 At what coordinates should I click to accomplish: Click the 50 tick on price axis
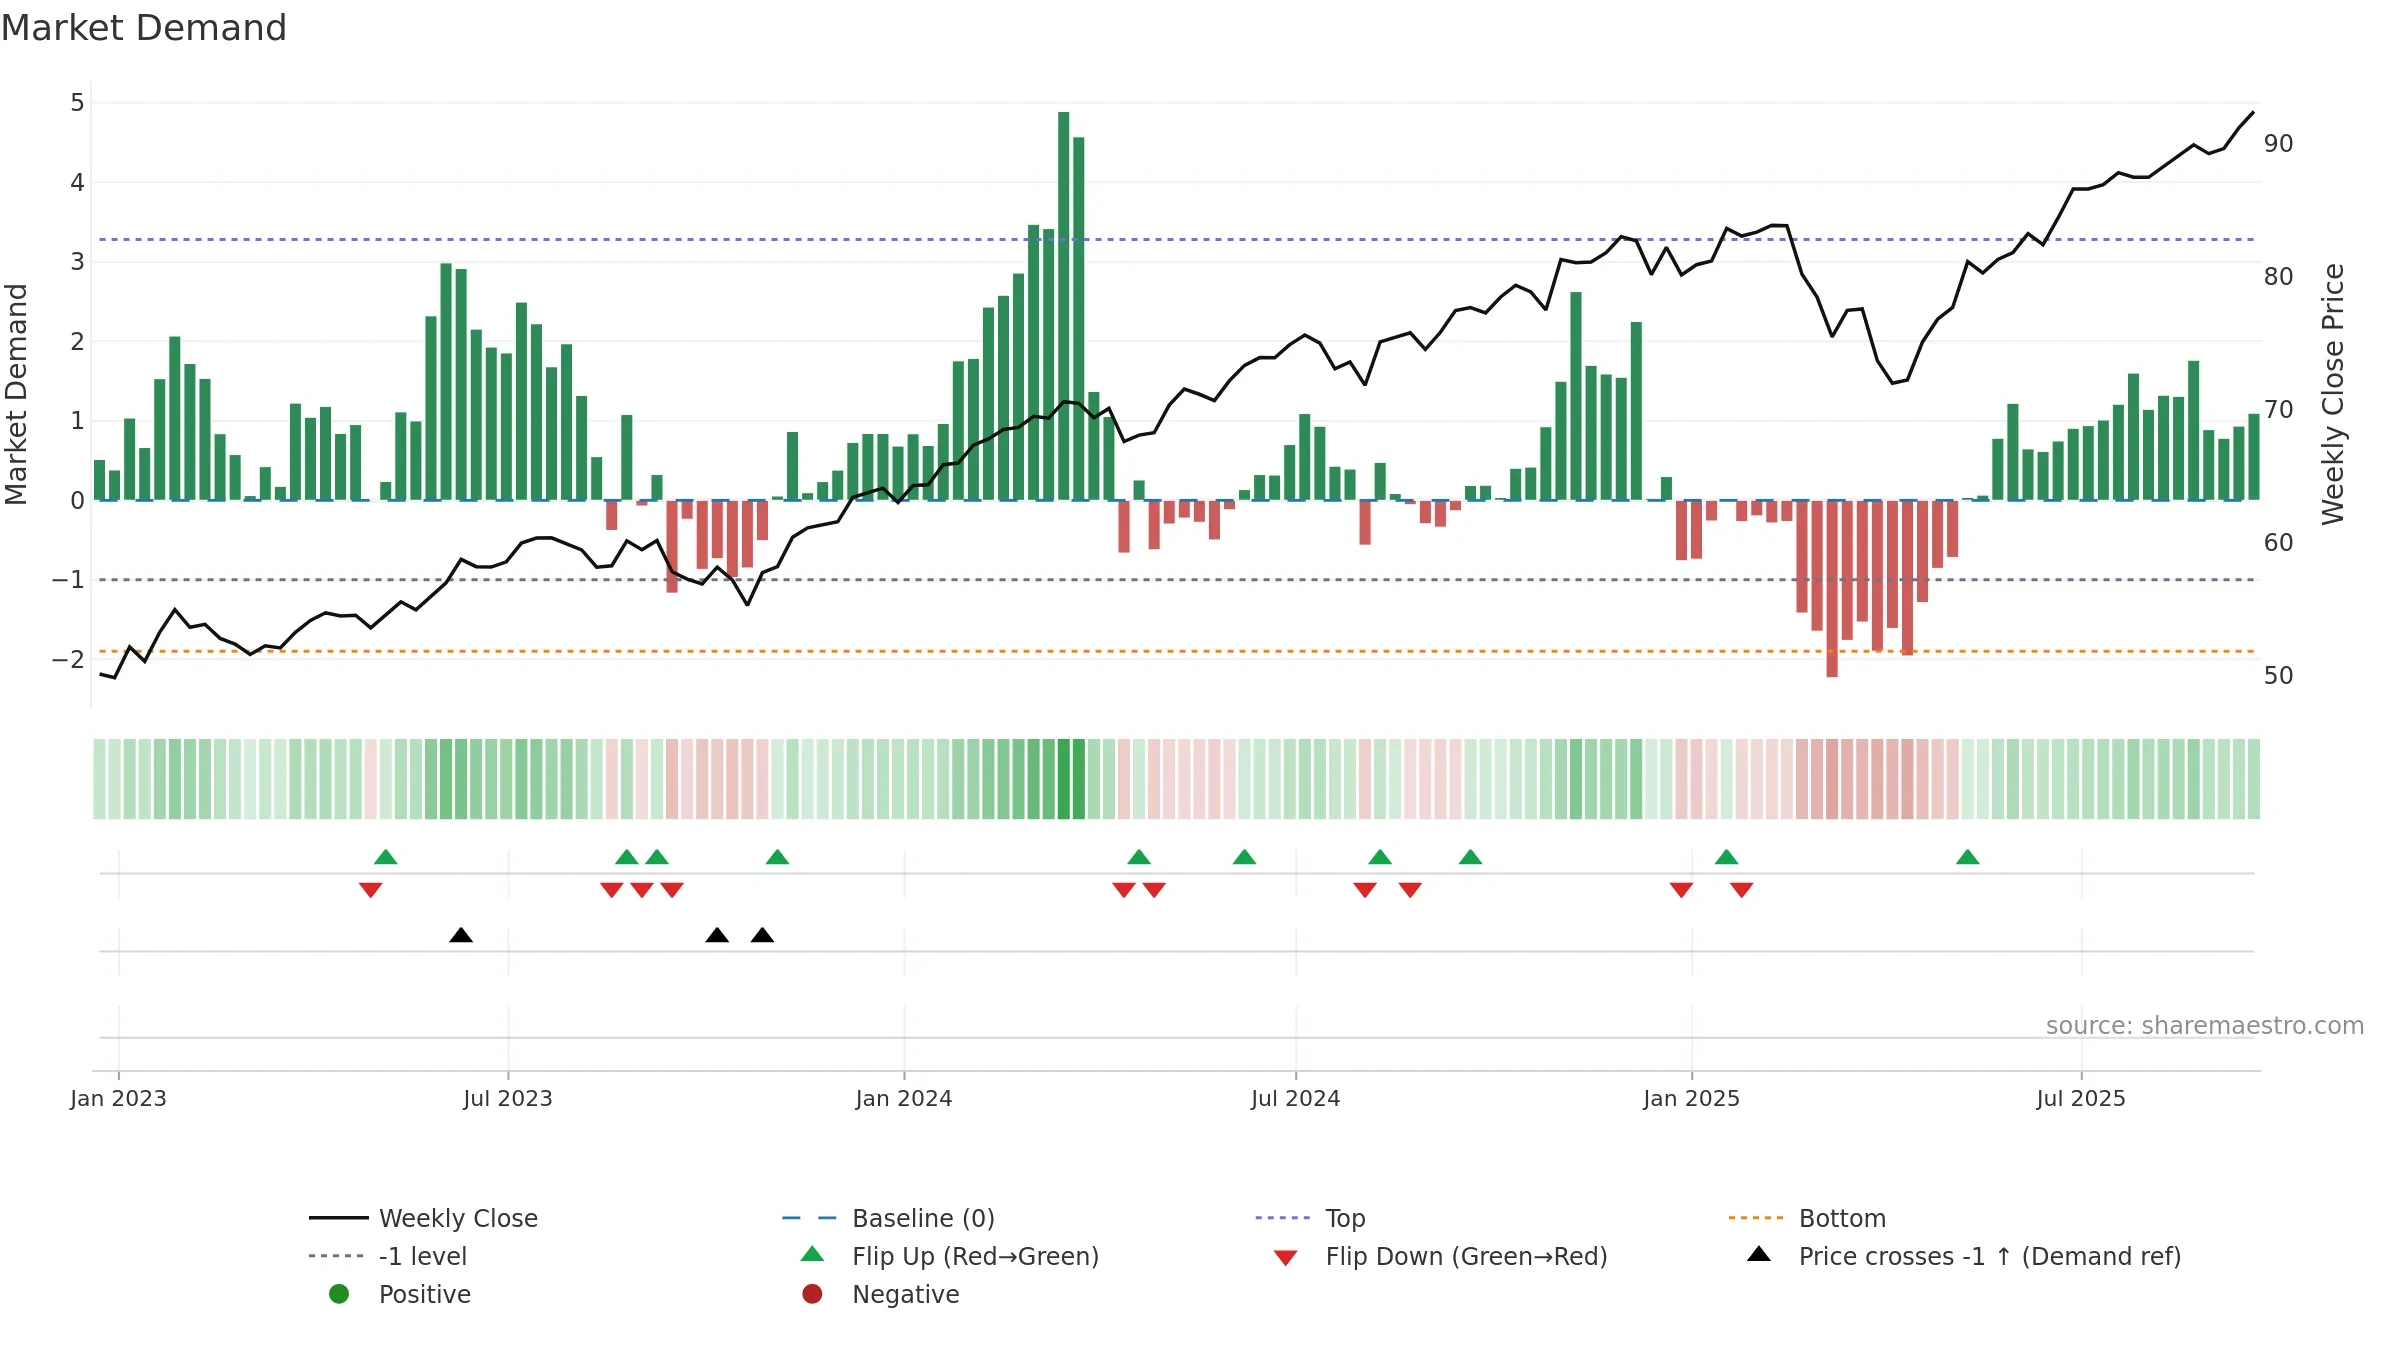2278,676
